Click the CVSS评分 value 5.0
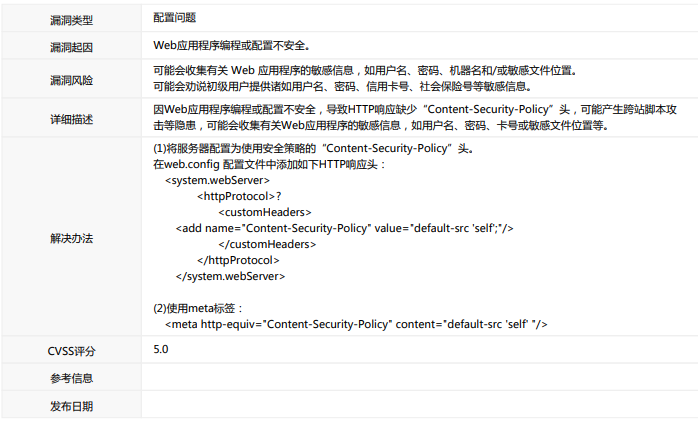 click(161, 350)
